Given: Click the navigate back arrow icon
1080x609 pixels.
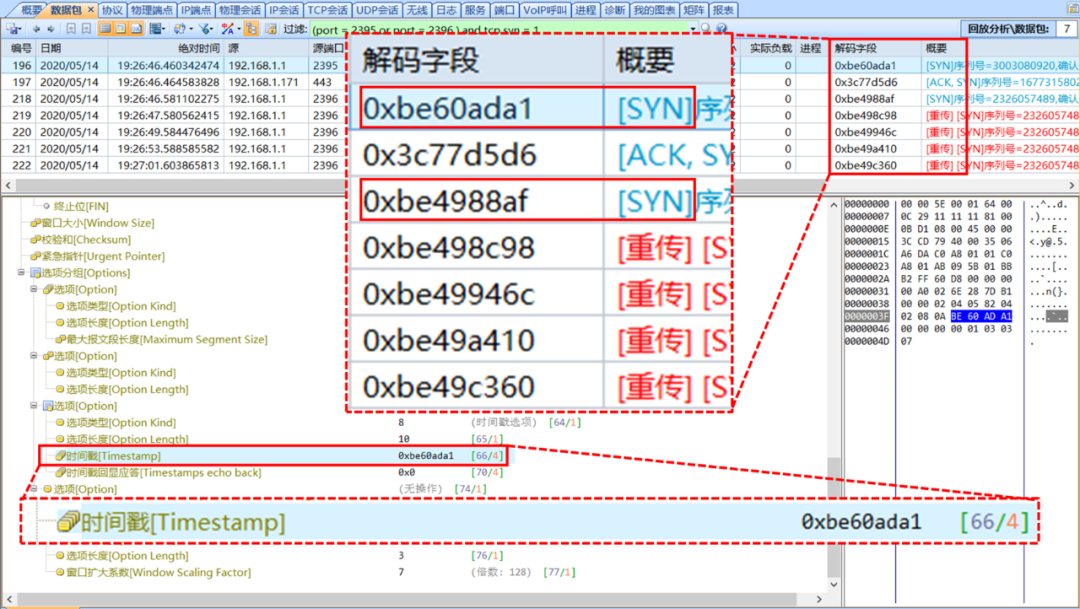Looking at the screenshot, I should pos(37,28).
